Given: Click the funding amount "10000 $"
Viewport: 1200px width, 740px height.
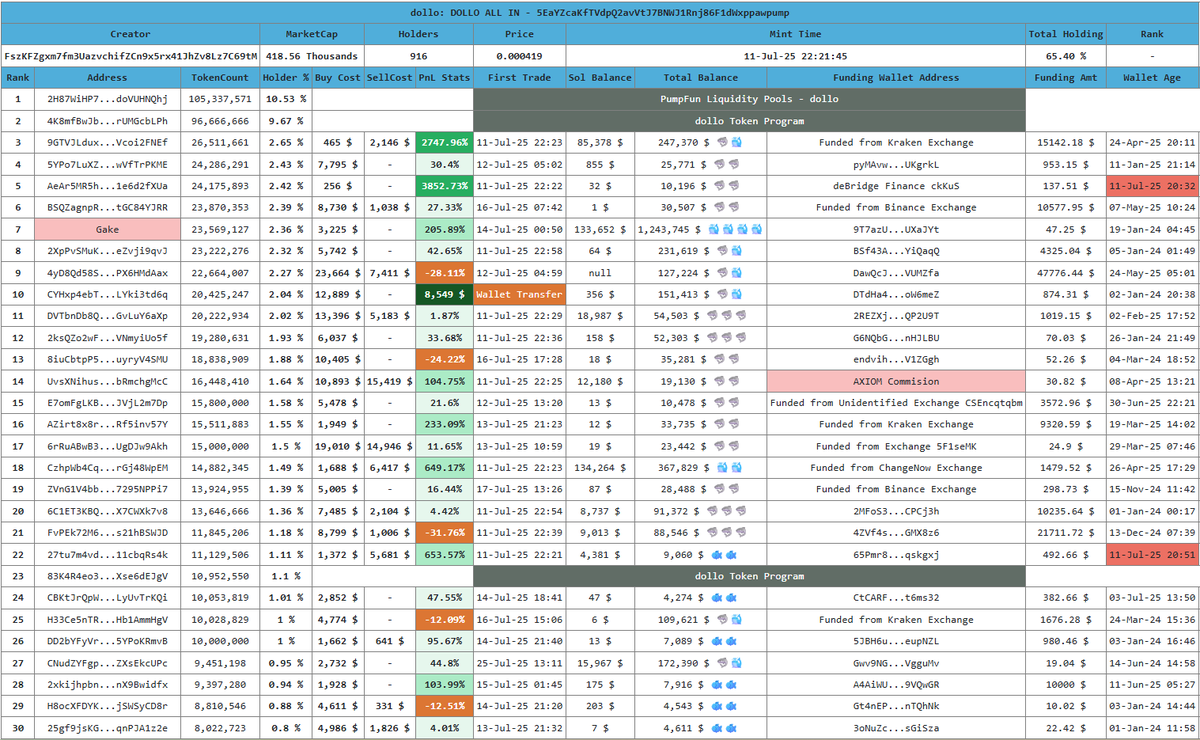Looking at the screenshot, I should pyautogui.click(x=1066, y=685).
